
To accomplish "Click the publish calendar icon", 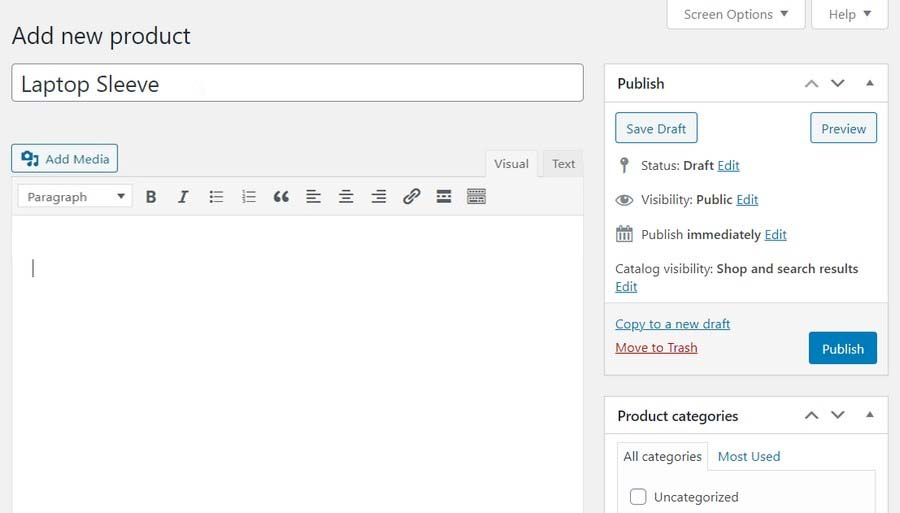I will tap(624, 234).
